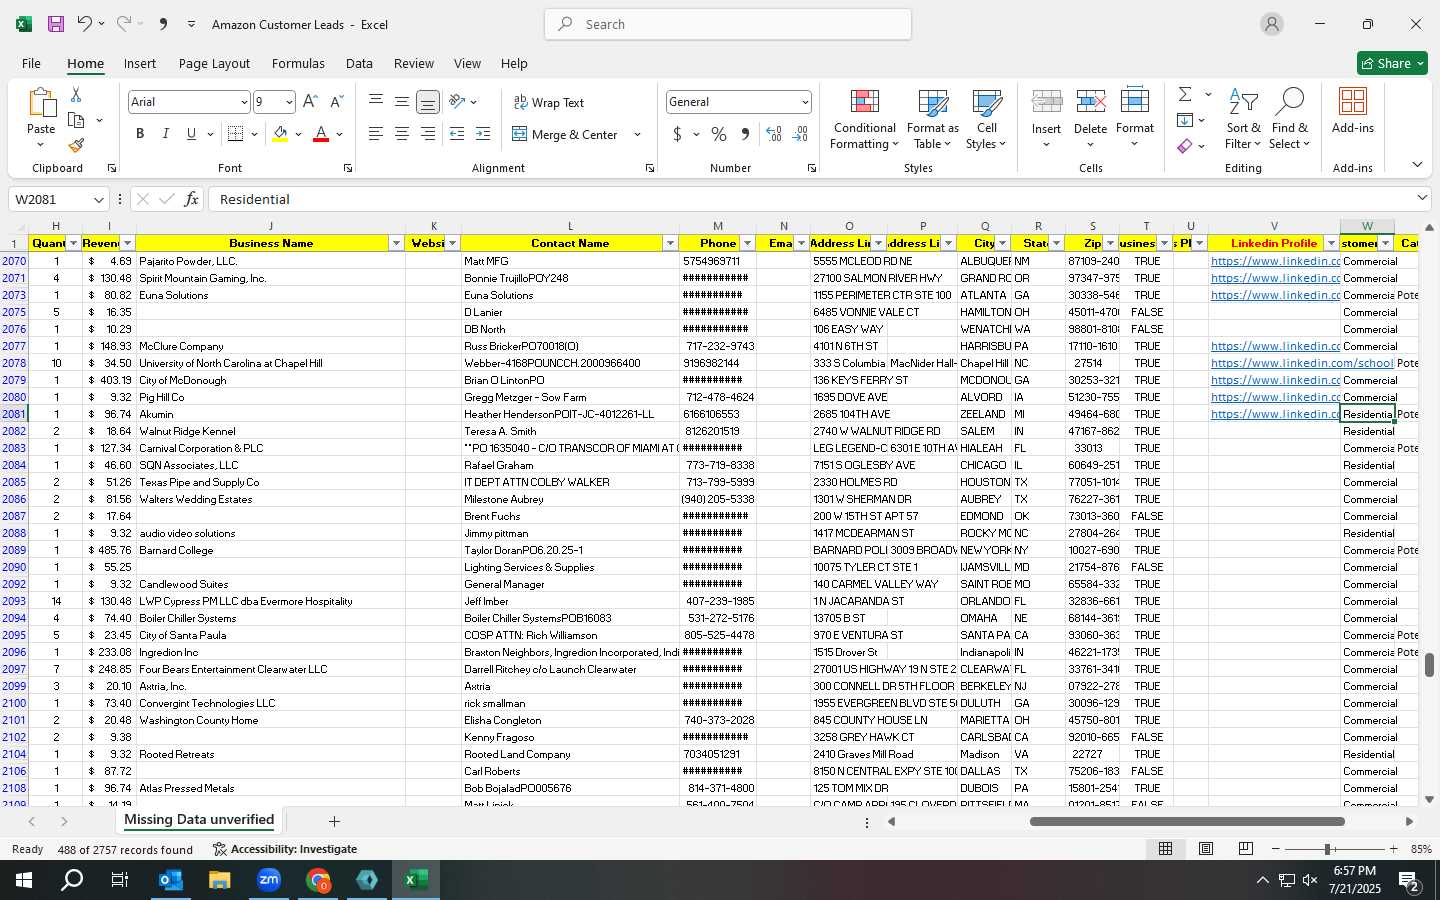1440x900 pixels.
Task: Toggle italic formatting
Action: click(x=166, y=134)
